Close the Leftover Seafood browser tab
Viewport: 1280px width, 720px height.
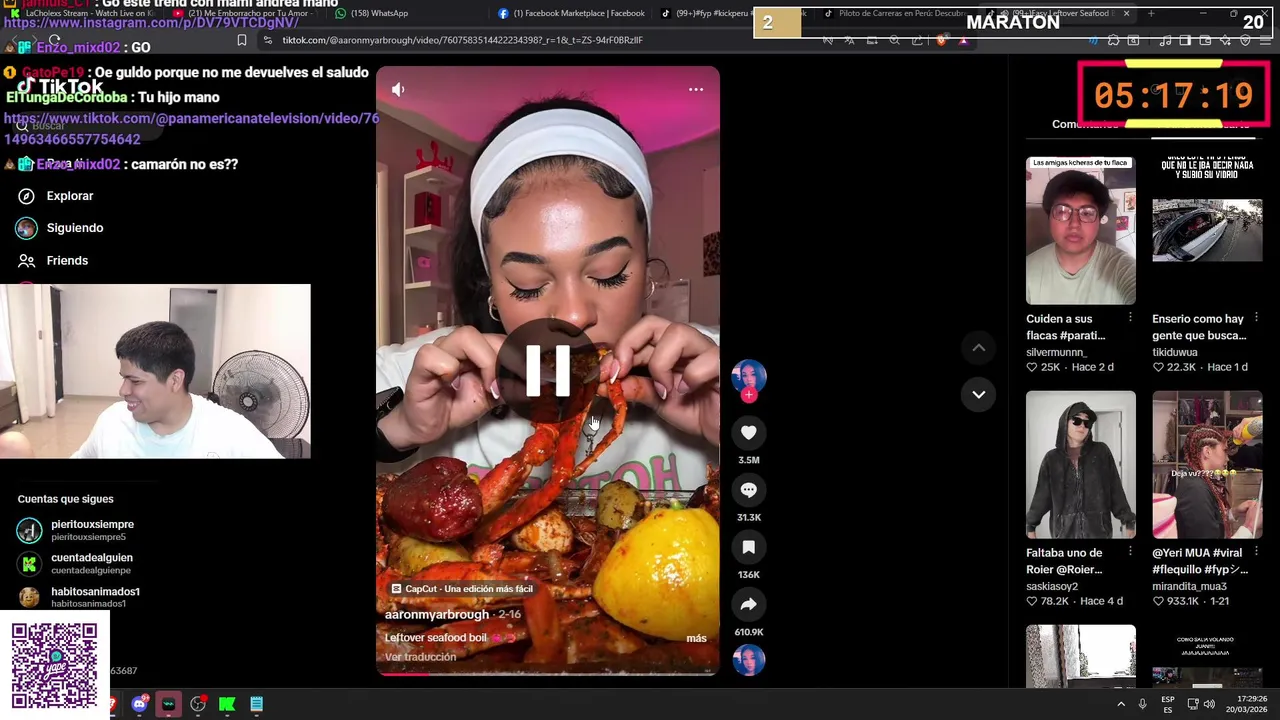pos(1126,13)
